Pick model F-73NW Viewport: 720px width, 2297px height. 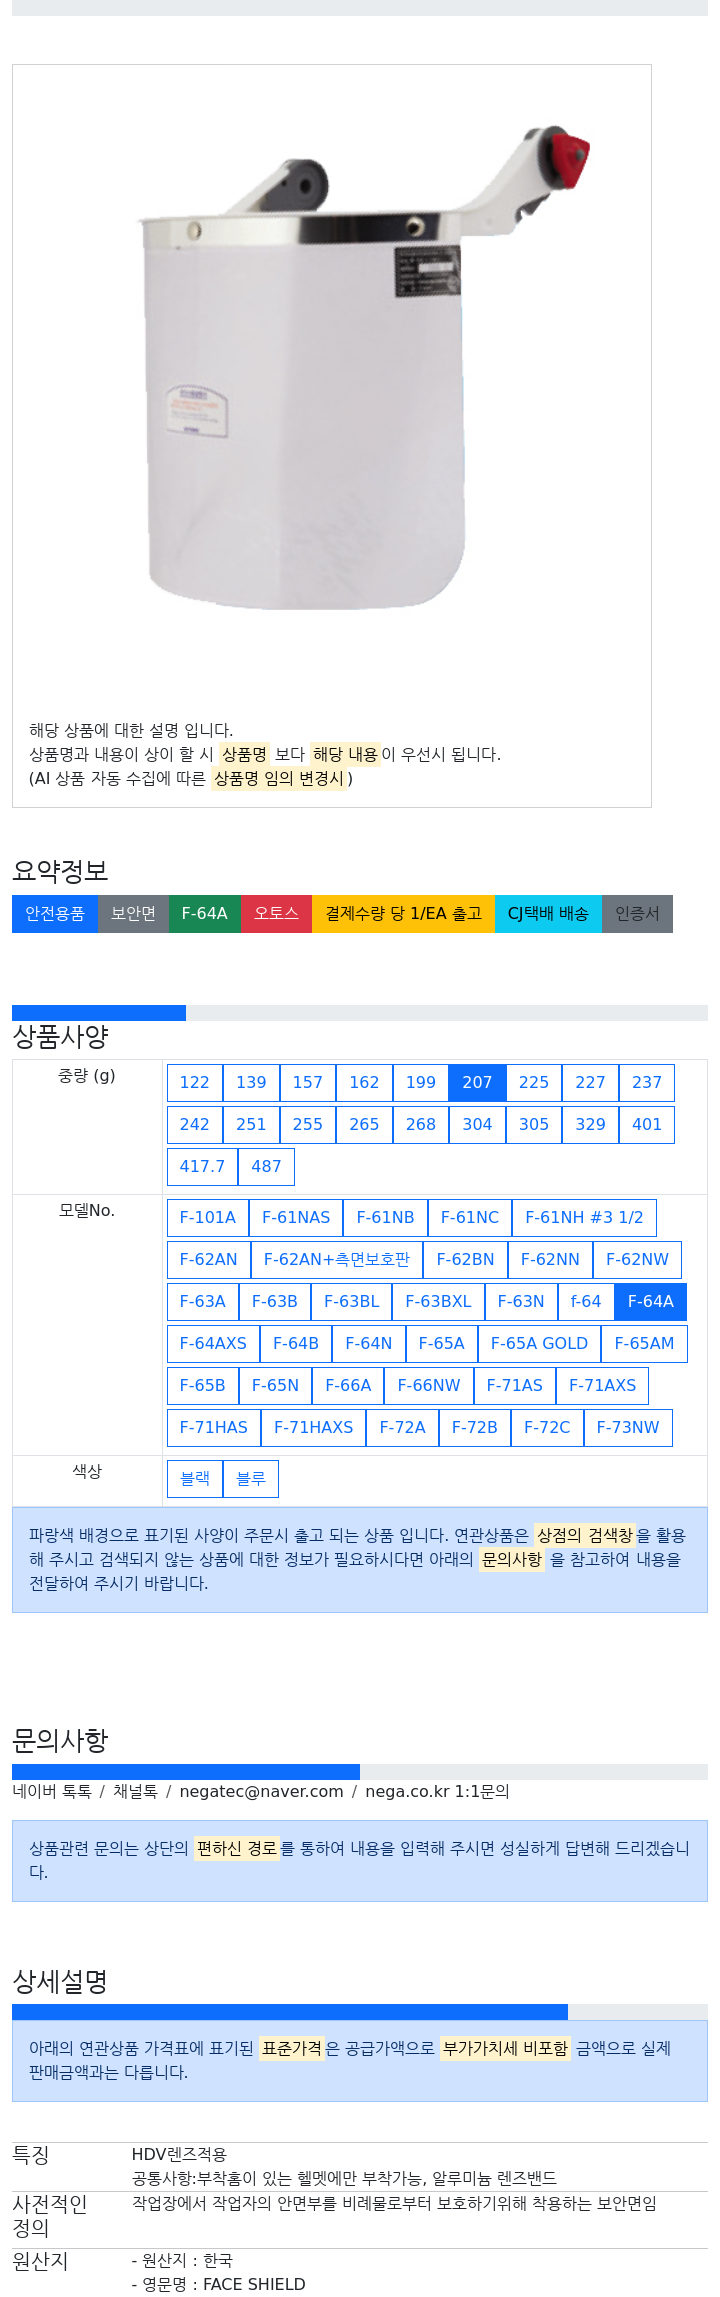627,1427
